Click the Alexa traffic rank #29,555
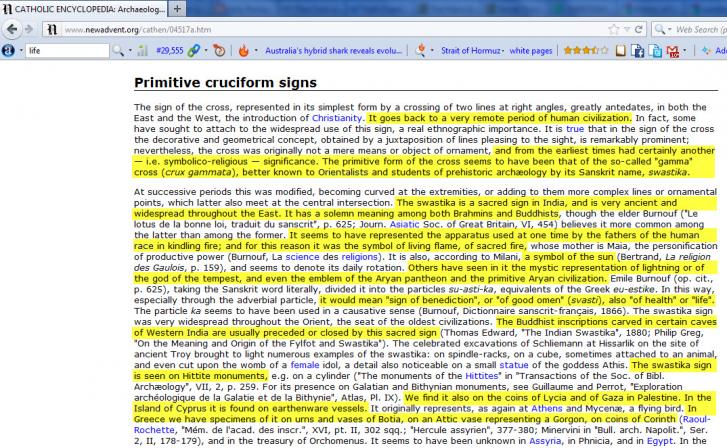Screen dimensions: 727x448 coord(169,49)
